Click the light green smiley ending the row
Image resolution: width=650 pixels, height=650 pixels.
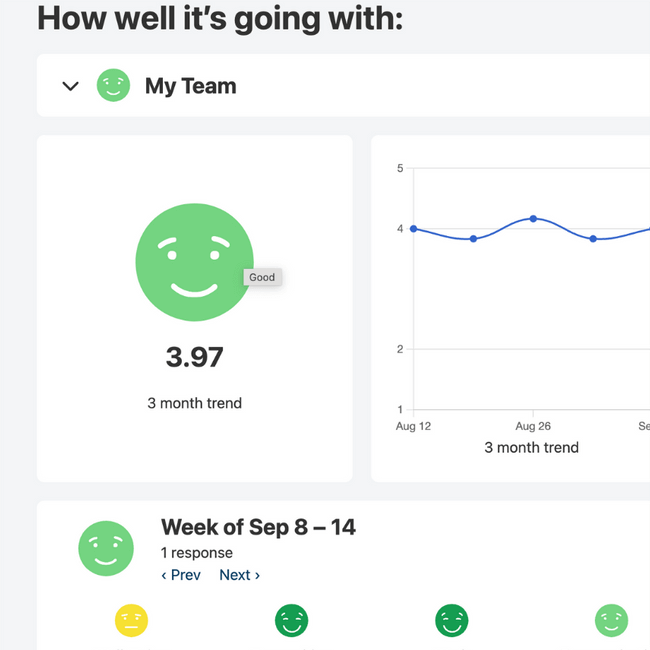611,621
